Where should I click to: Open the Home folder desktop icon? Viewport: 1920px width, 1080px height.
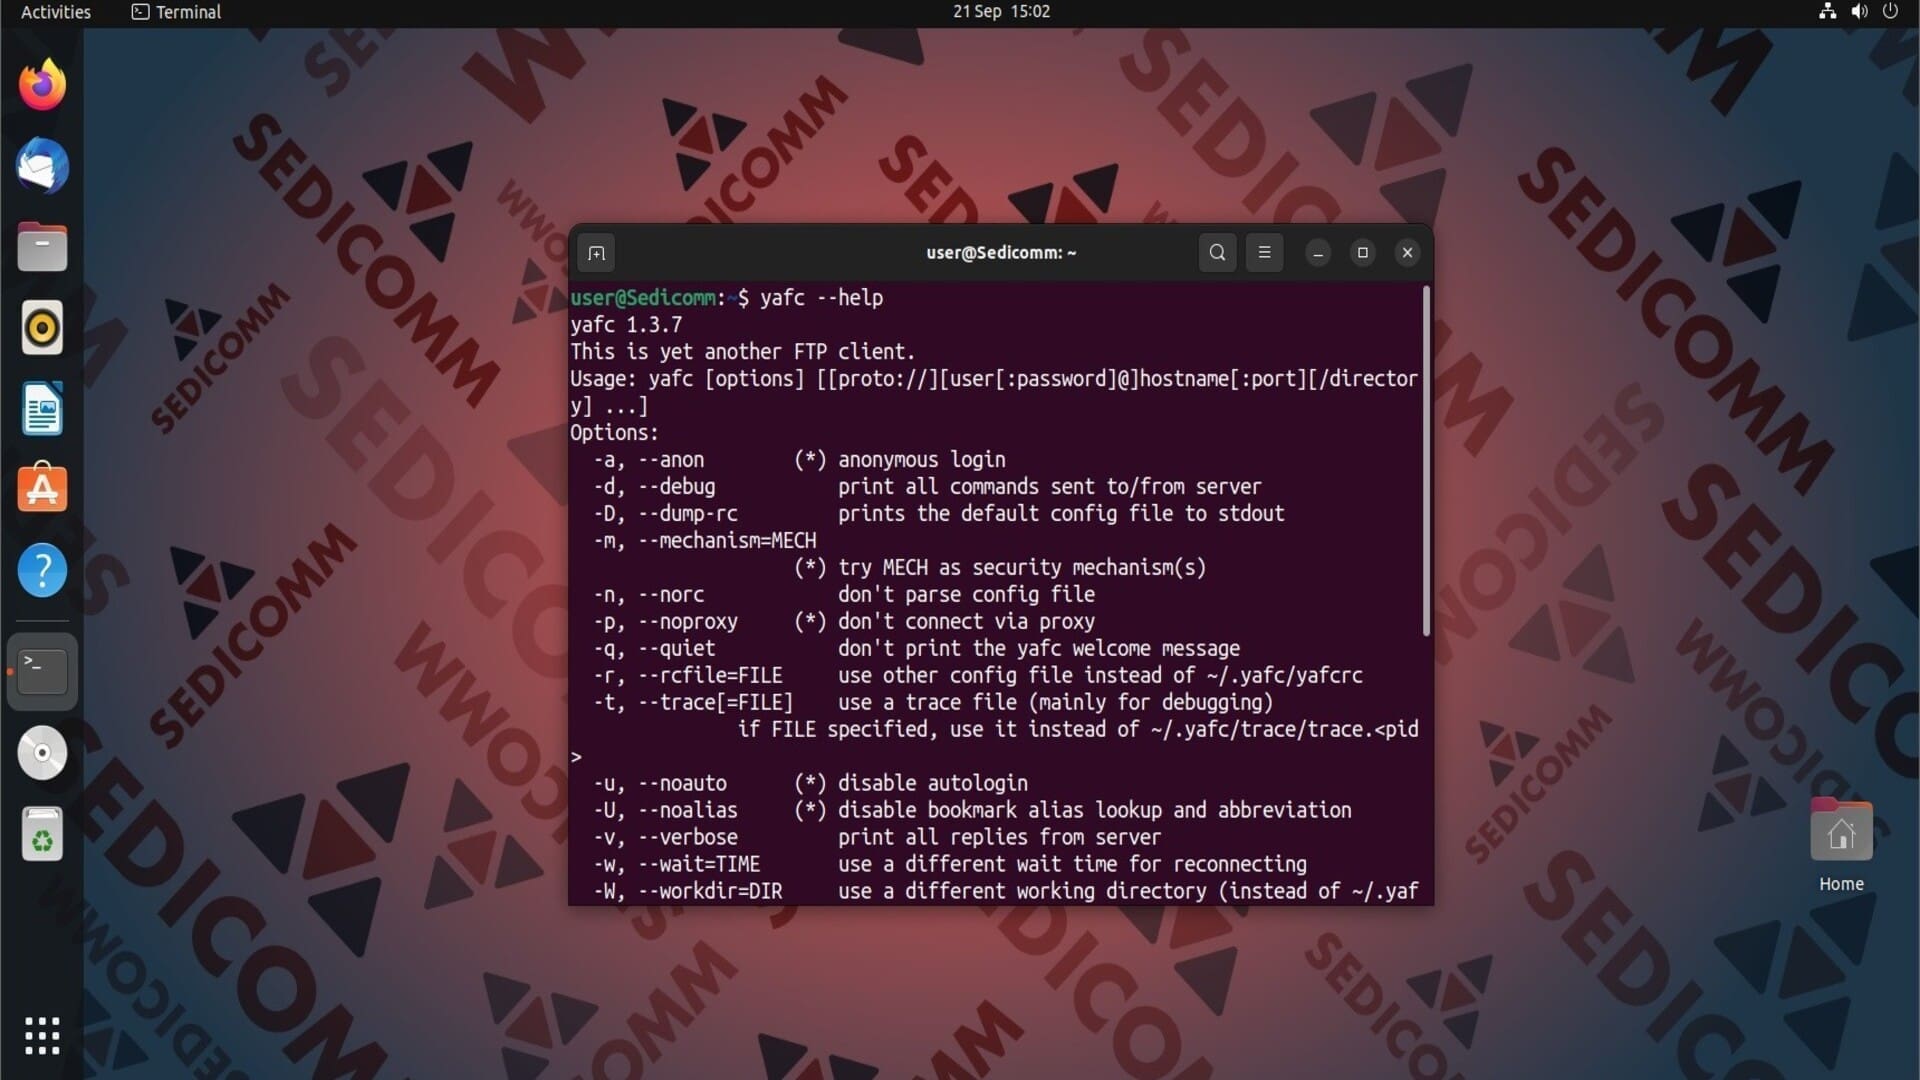tap(1841, 845)
